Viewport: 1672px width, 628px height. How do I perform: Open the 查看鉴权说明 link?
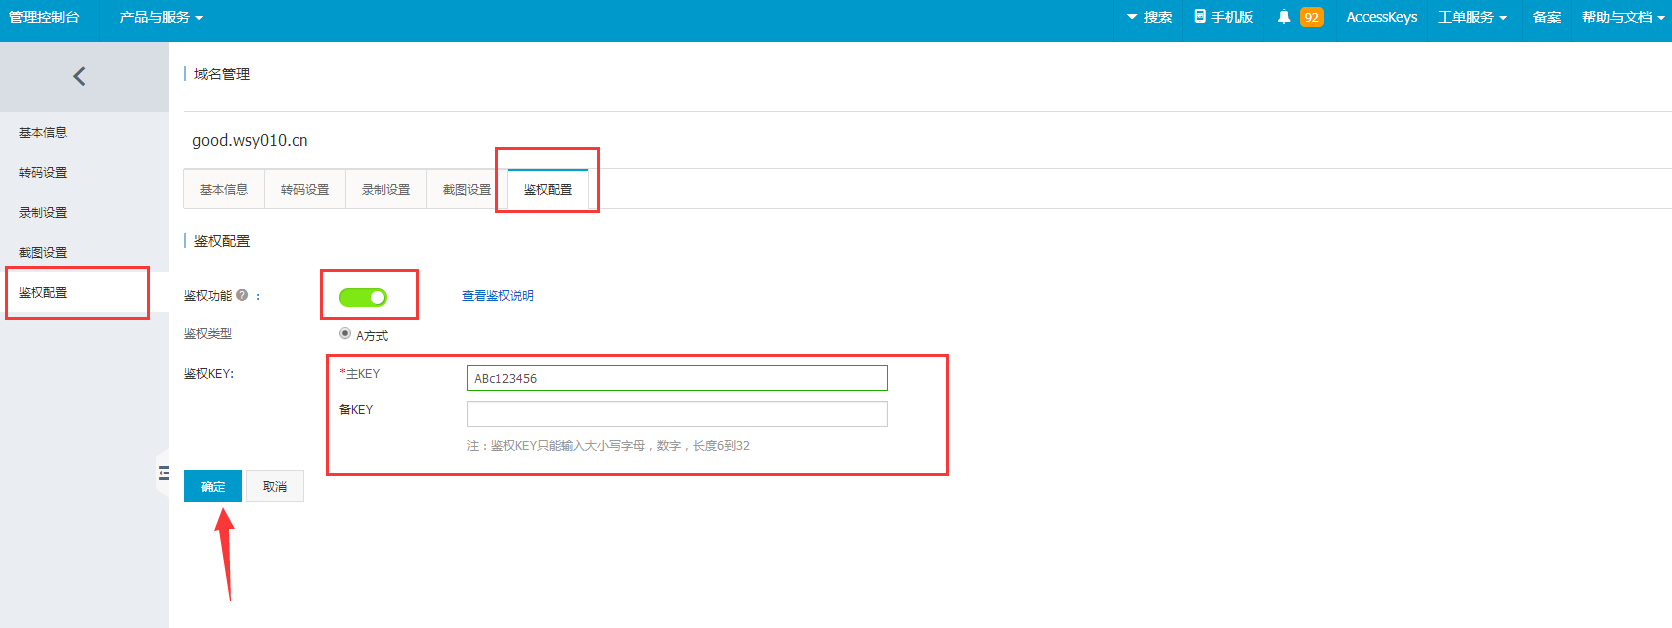[x=497, y=296]
